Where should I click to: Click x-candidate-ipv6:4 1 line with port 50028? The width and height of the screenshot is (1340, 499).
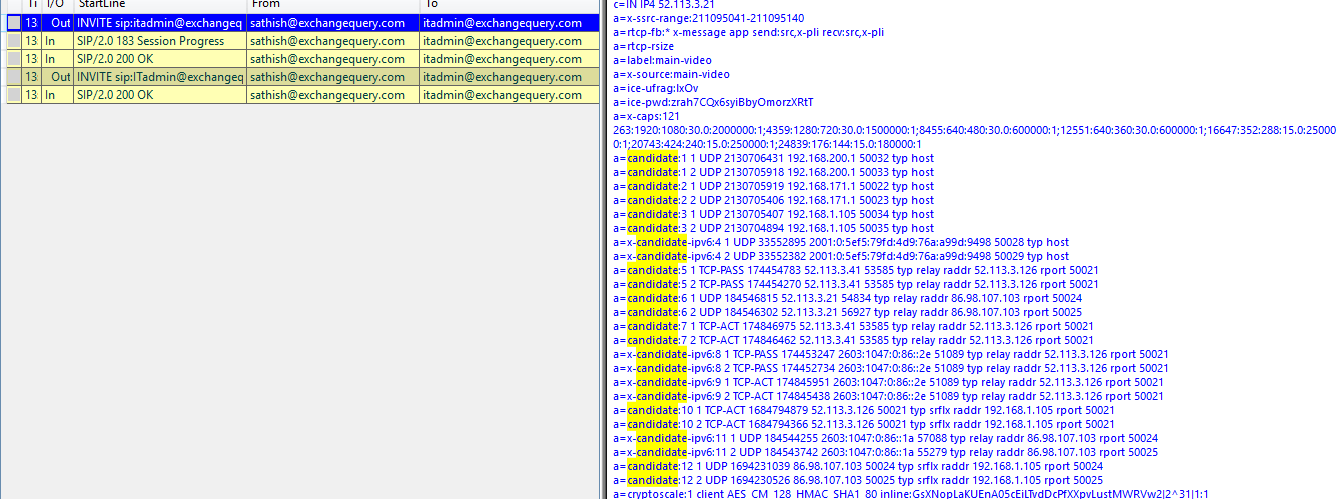pyautogui.click(x=841, y=242)
